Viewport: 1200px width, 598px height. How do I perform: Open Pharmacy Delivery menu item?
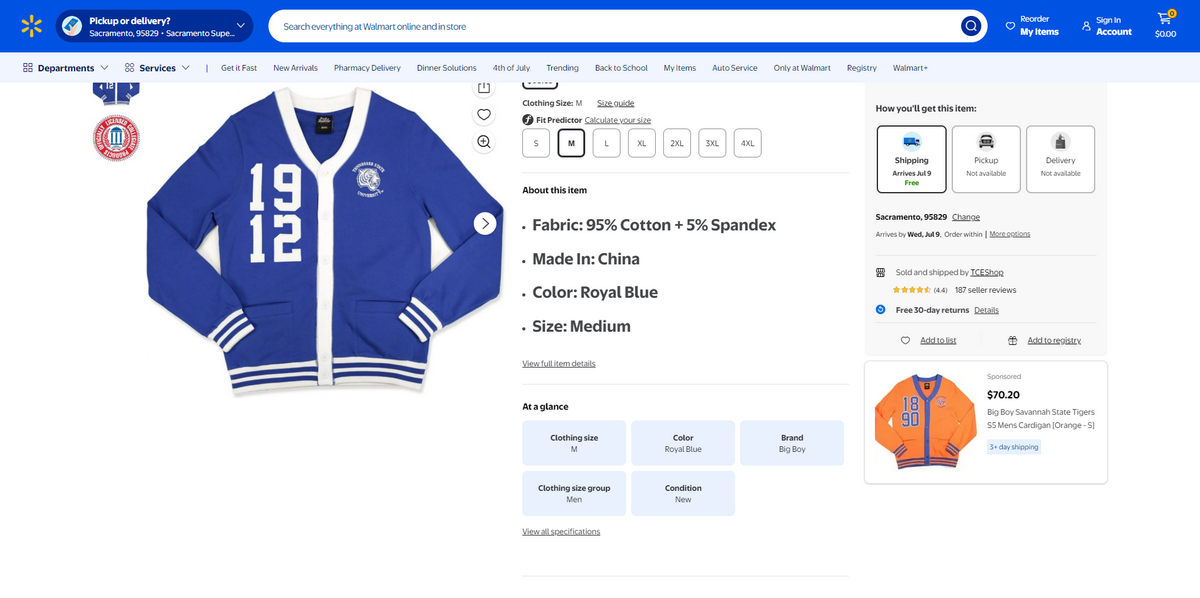[367, 68]
